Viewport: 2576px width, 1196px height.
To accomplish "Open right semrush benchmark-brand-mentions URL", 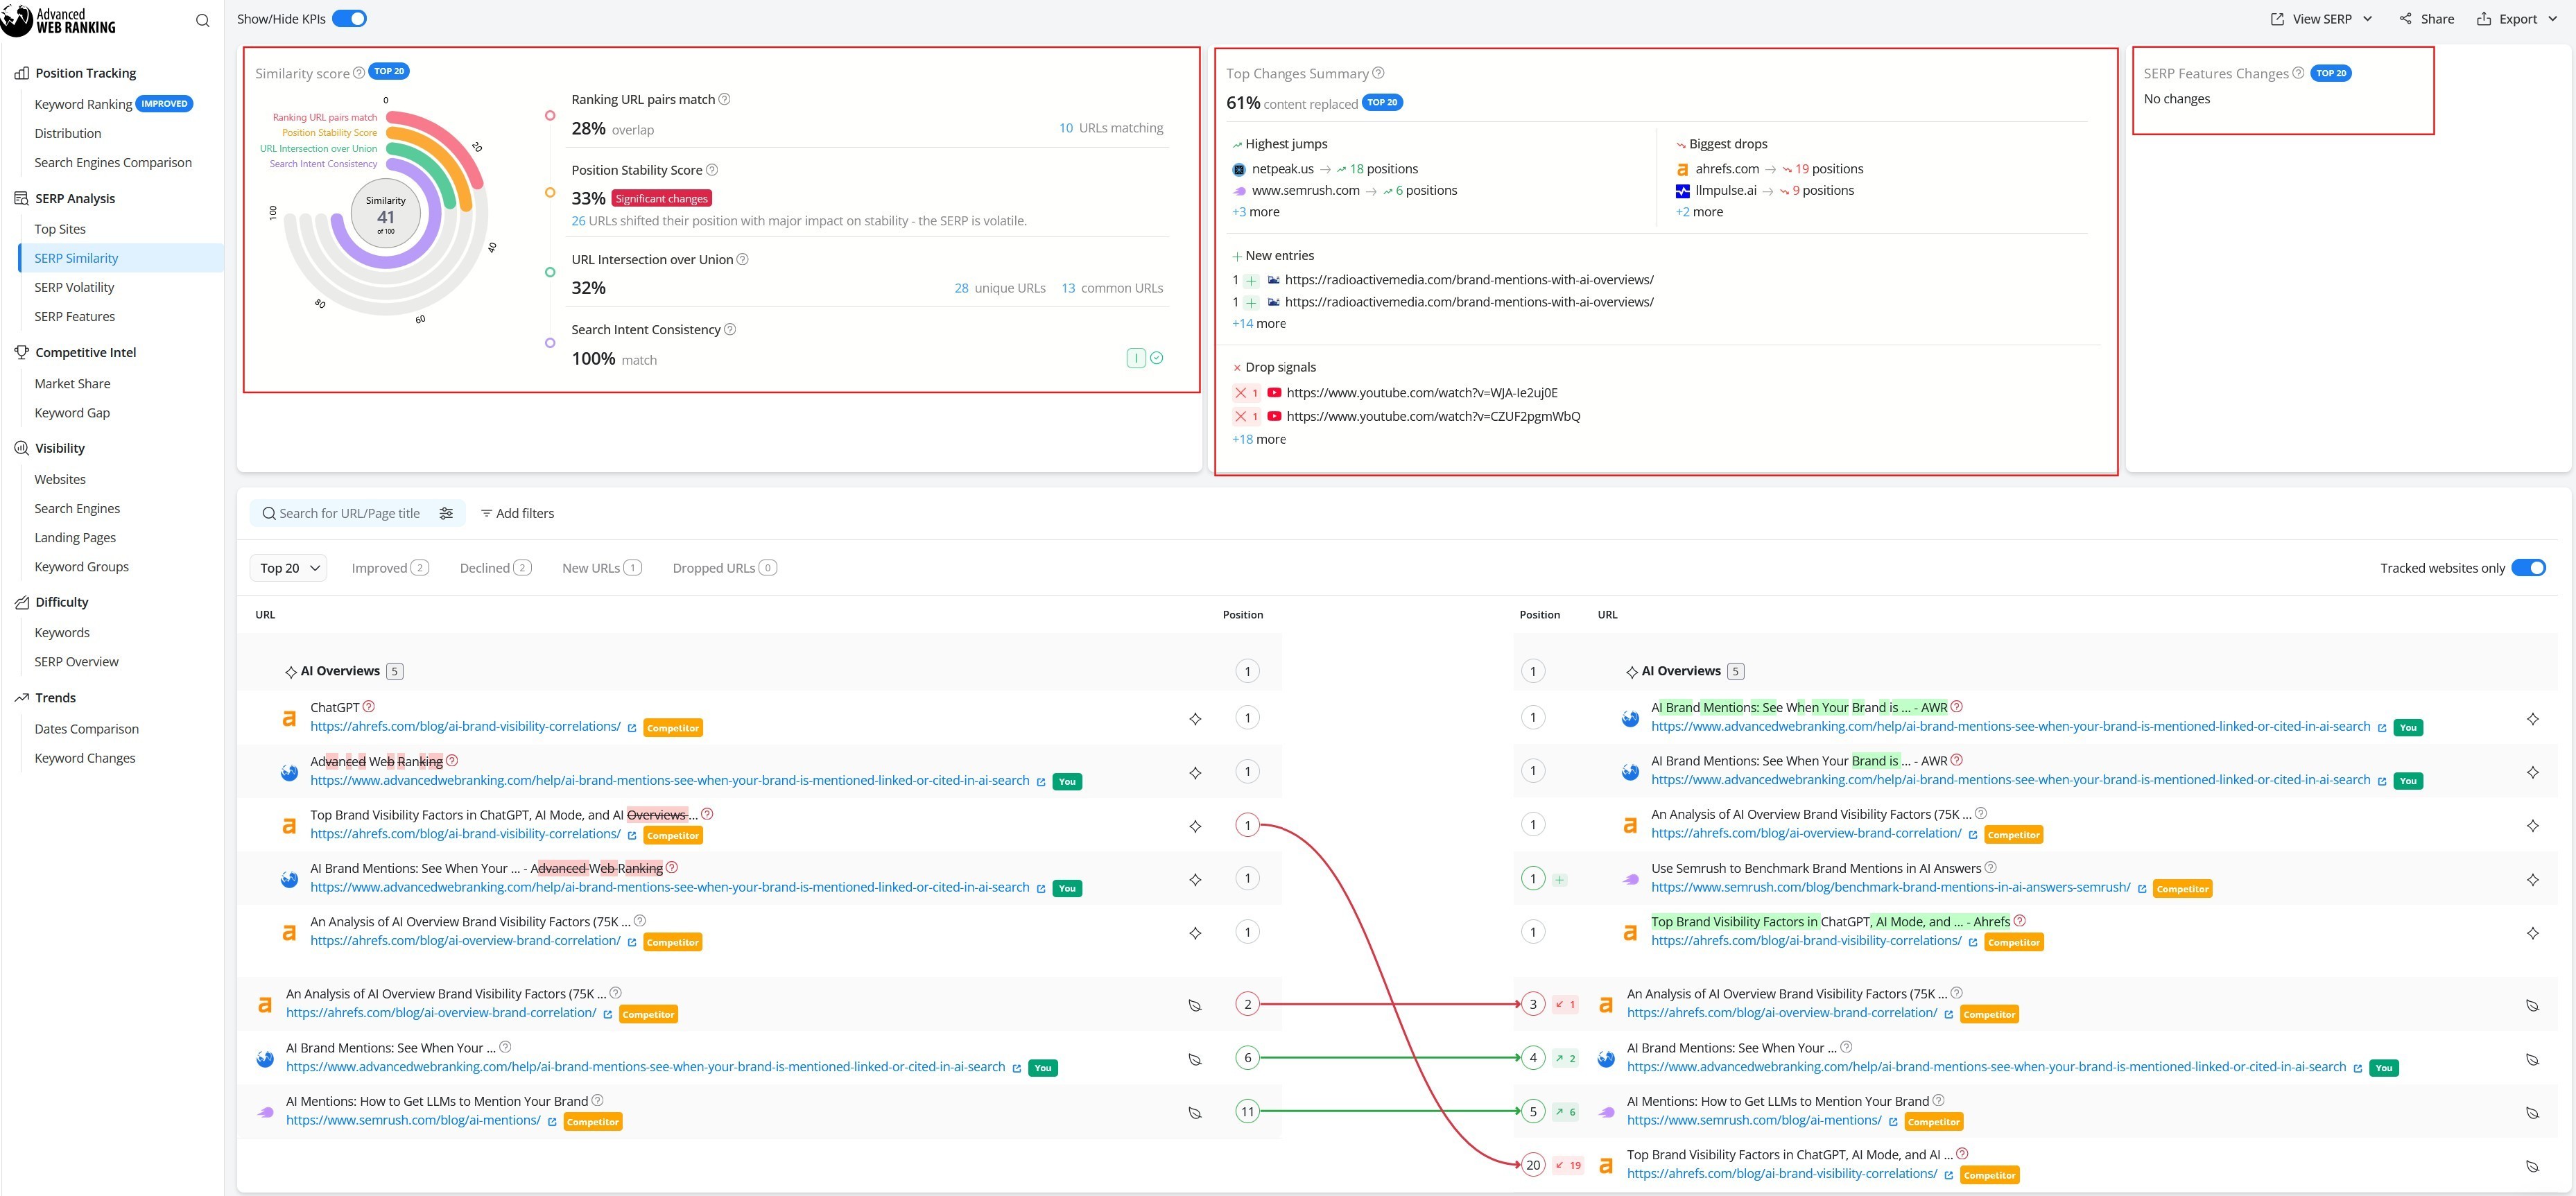I will coord(1891,887).
